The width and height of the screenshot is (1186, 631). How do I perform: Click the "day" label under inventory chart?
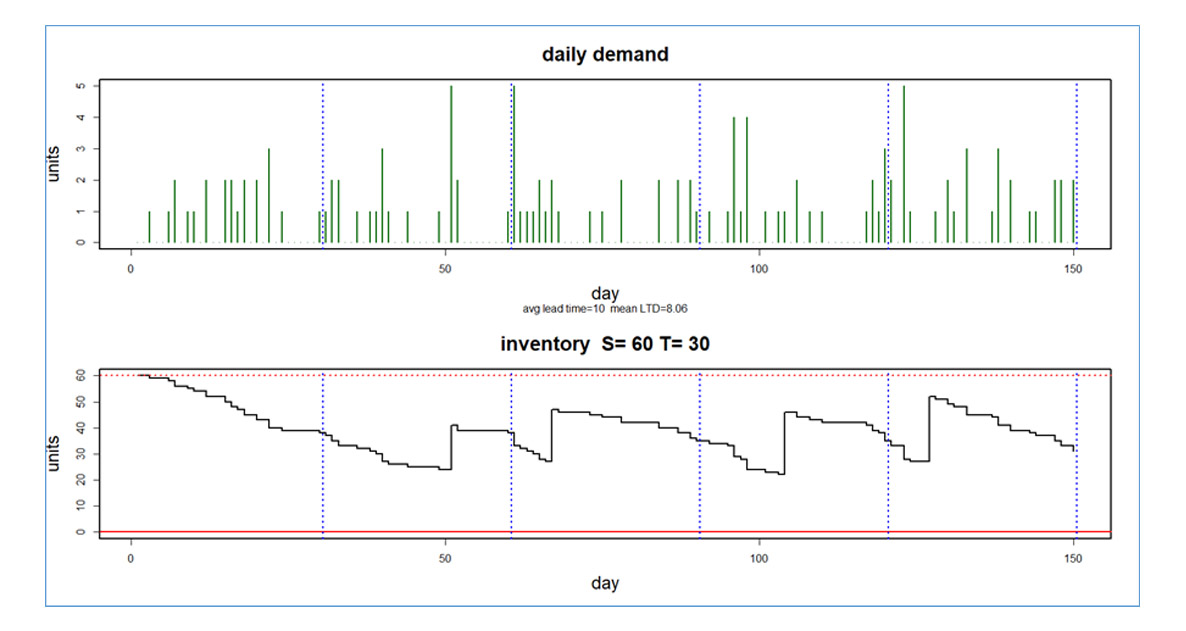[605, 583]
